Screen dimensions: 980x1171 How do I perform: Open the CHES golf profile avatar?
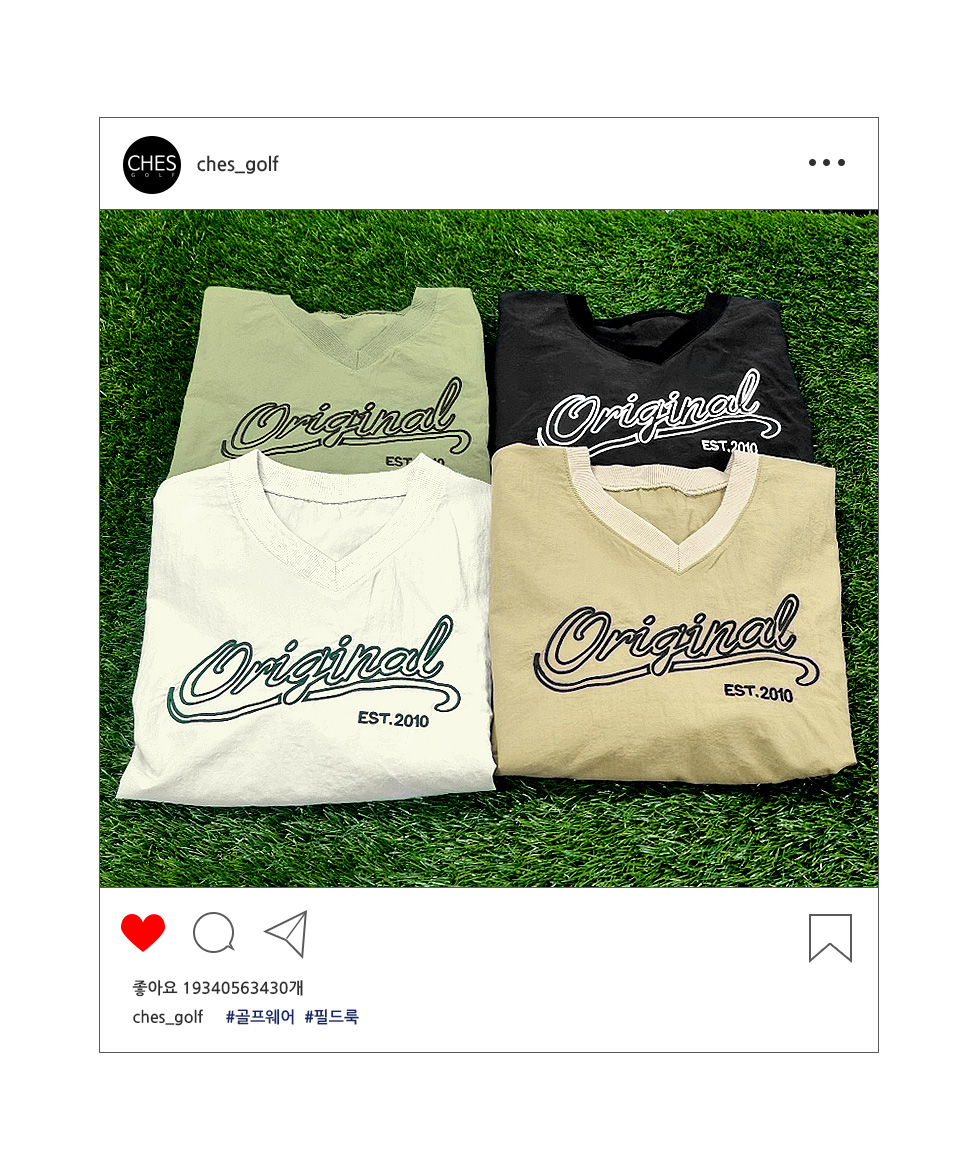click(152, 164)
